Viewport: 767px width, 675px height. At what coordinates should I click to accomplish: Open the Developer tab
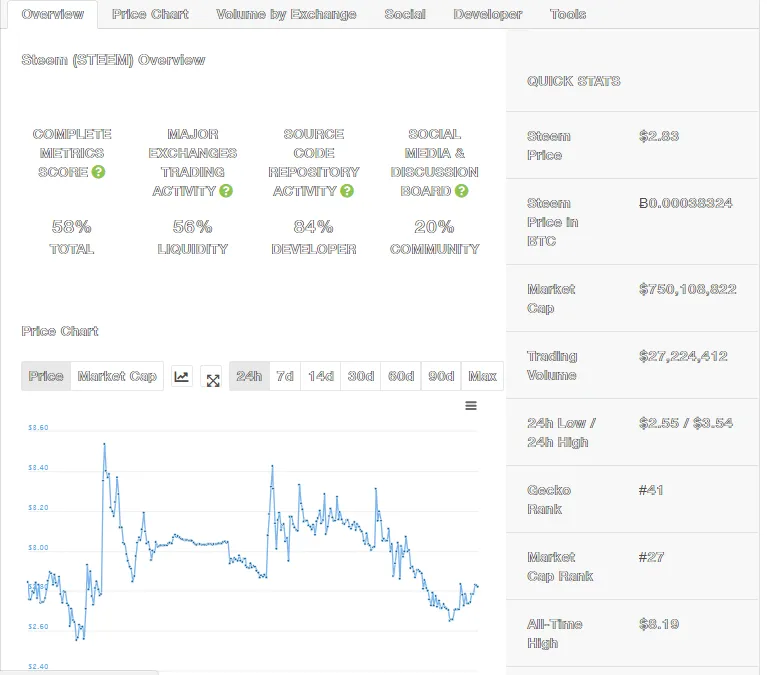point(487,14)
